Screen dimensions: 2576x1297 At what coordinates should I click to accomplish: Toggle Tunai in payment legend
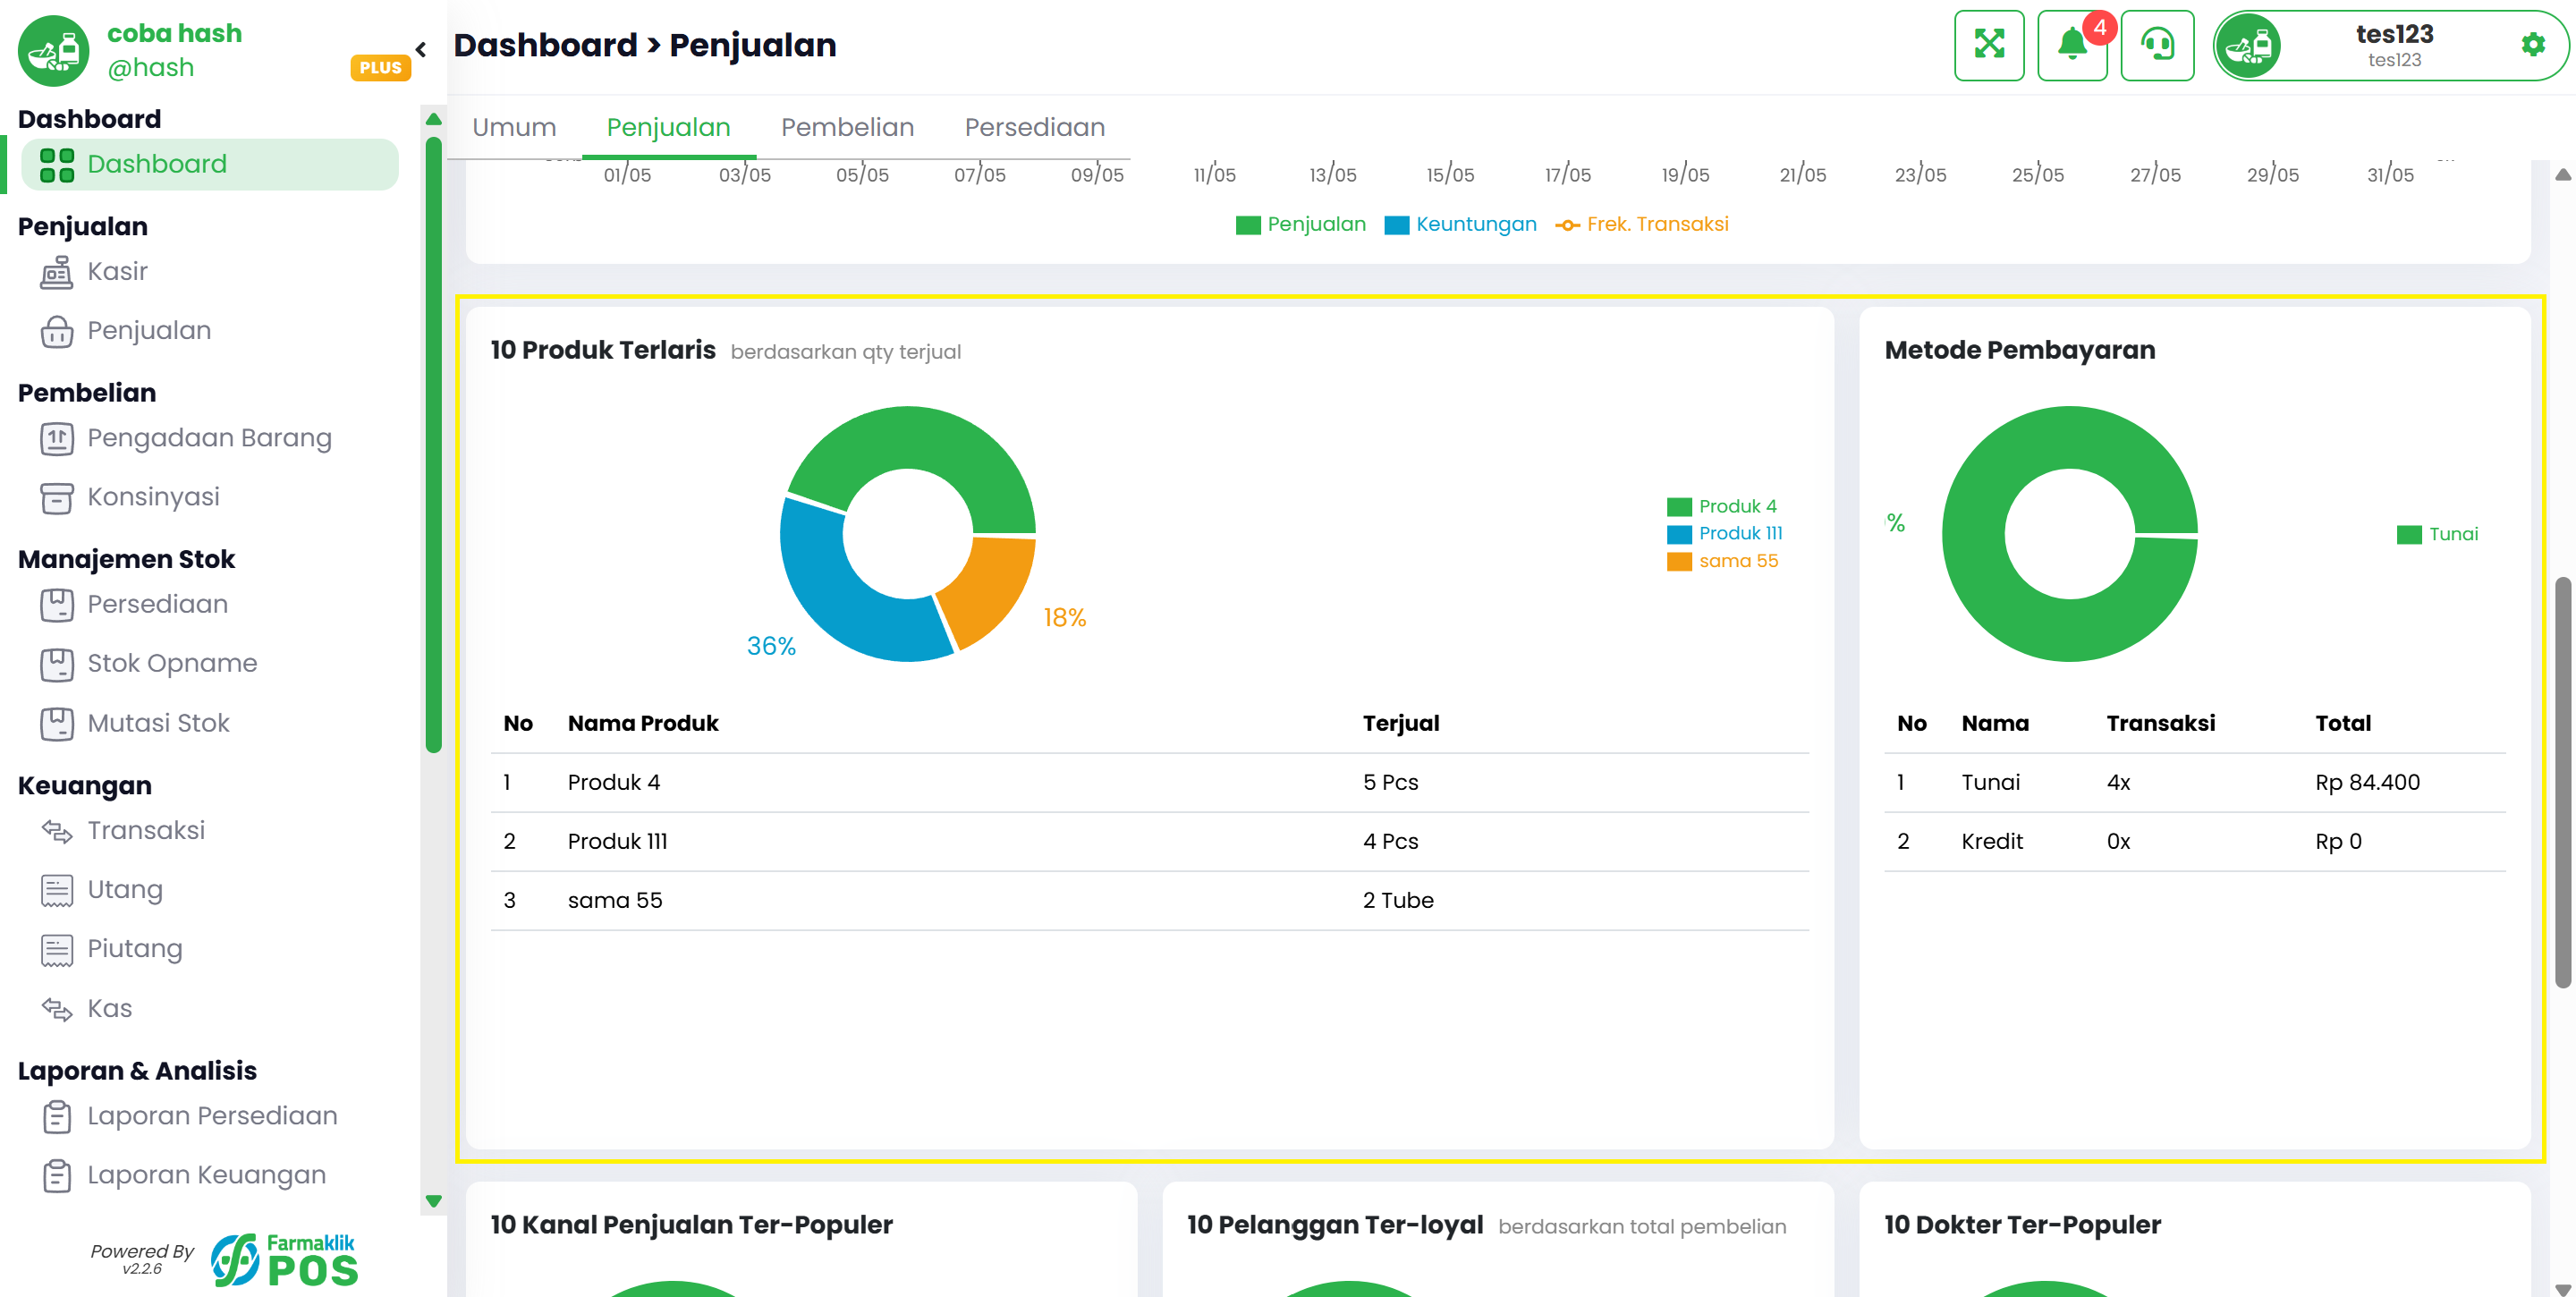tap(2437, 535)
